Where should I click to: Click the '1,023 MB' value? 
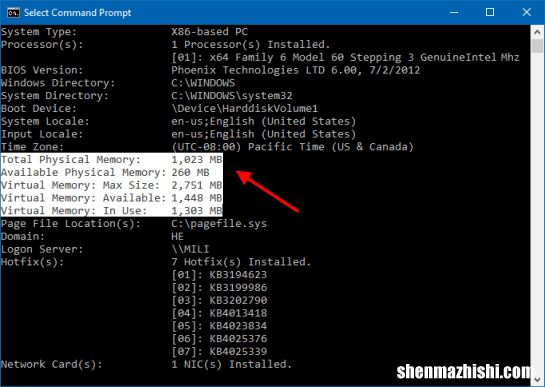(x=197, y=160)
